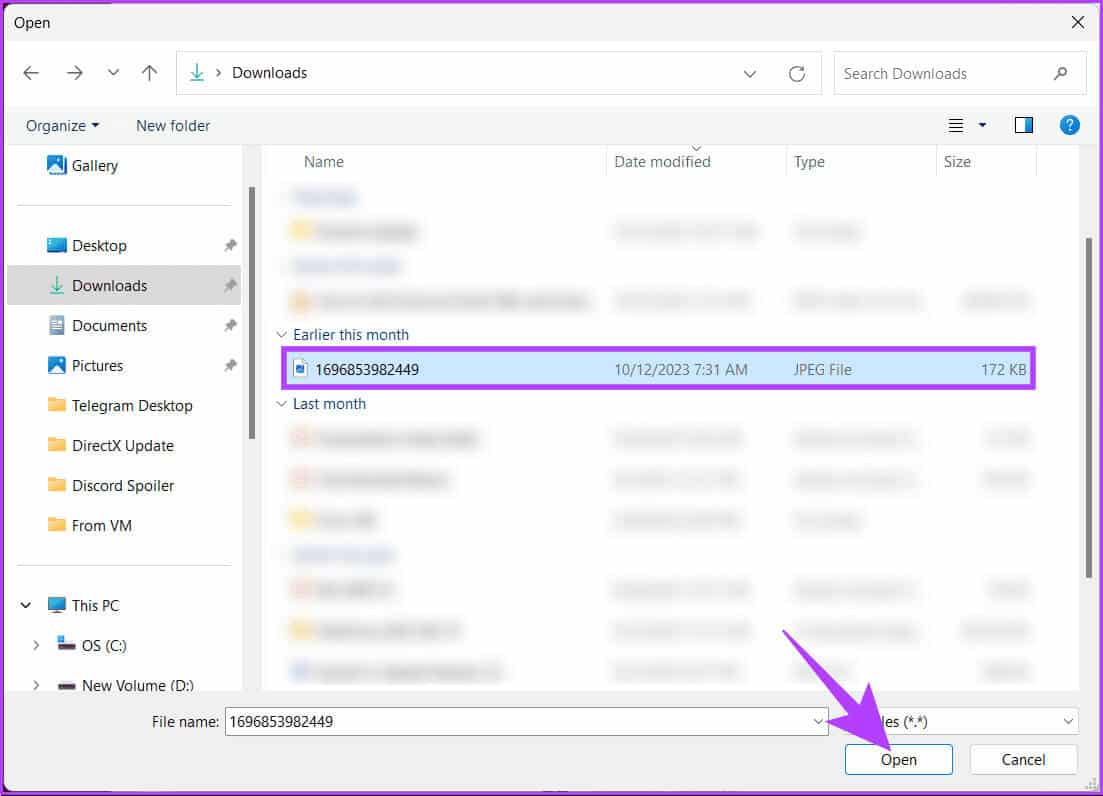This screenshot has height=796, width=1103.
Task: Click the pin icon next to Downloads
Action: pos(230,285)
